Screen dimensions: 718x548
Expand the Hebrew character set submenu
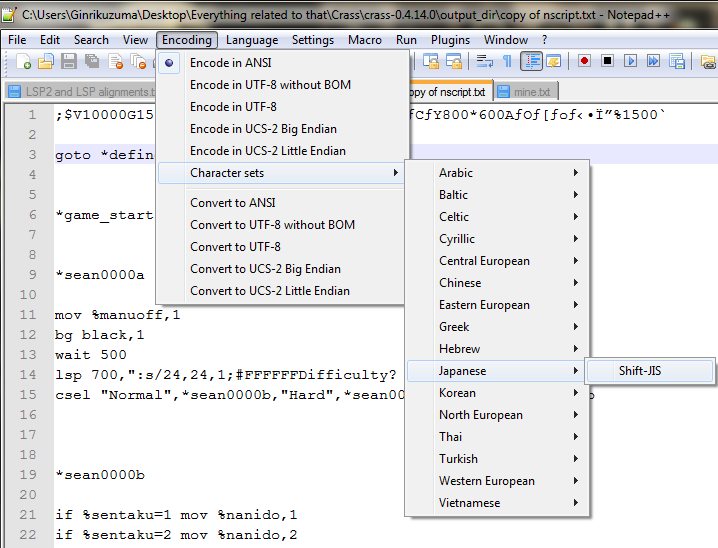click(x=497, y=348)
